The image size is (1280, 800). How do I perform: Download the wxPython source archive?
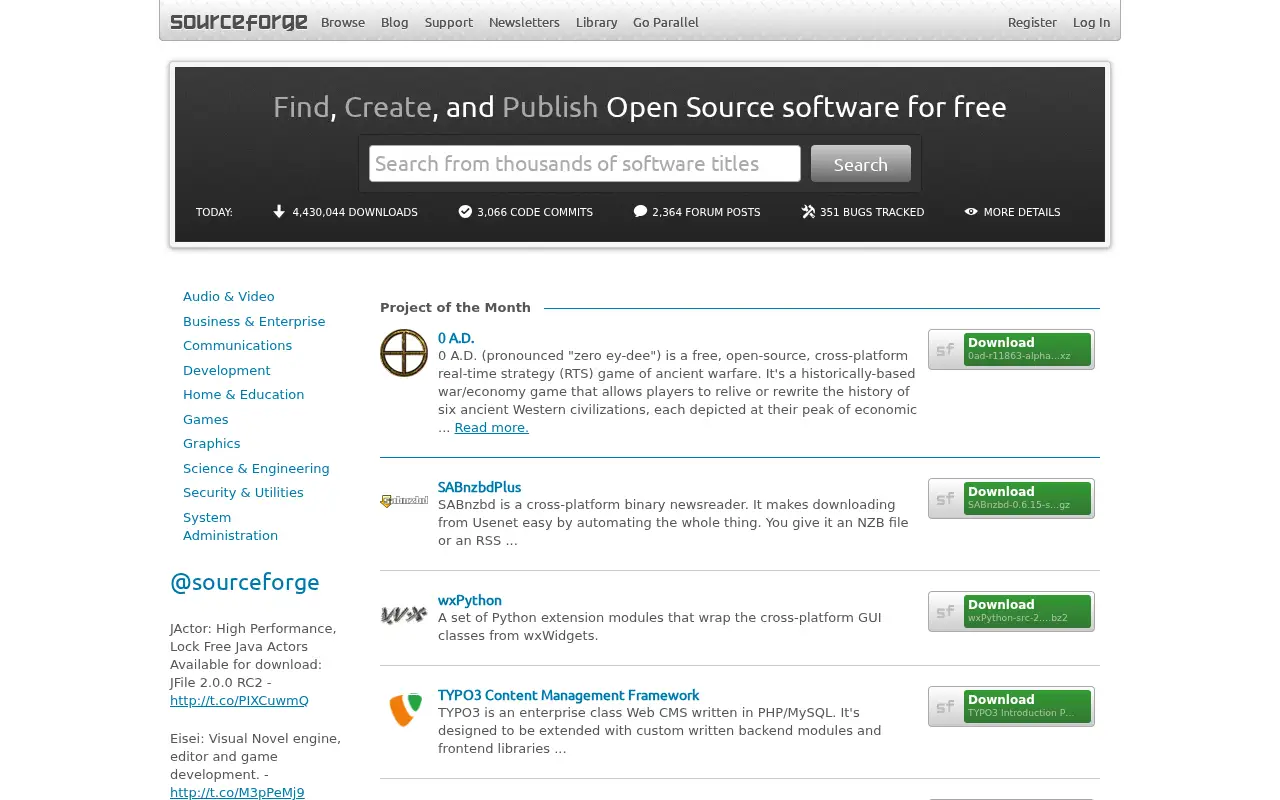click(1011, 611)
